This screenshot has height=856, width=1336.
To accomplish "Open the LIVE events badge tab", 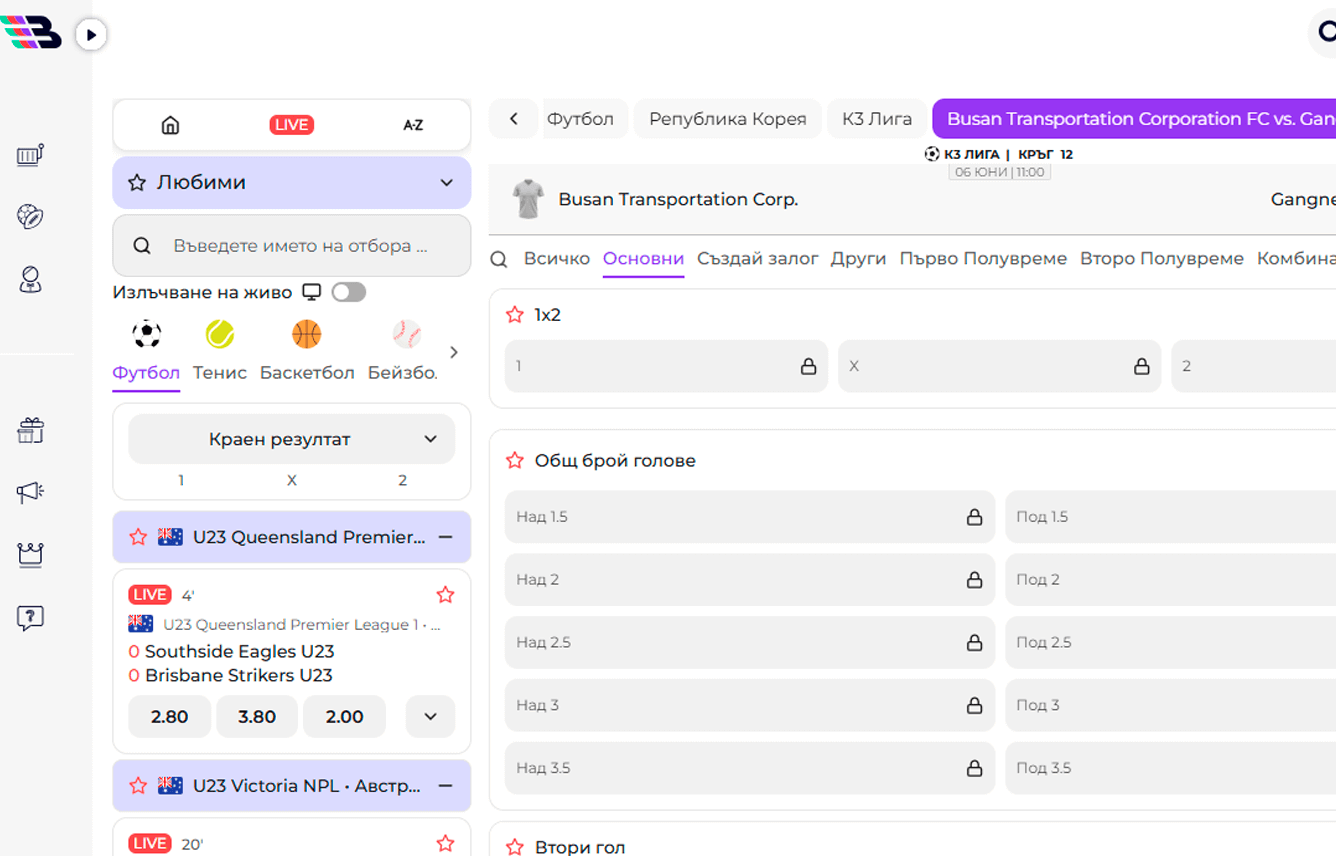I will (x=292, y=125).
